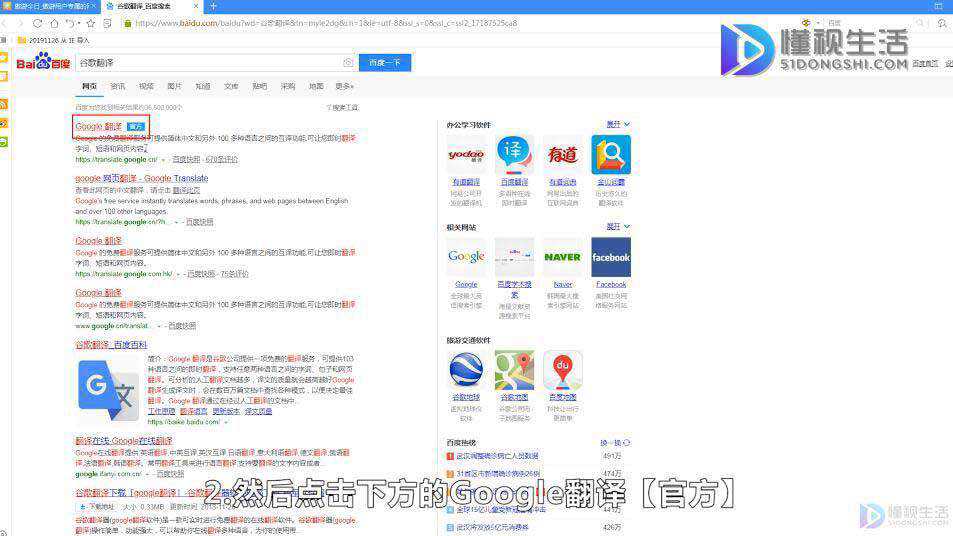Click the Baidu Maps red pin icon
Viewport: 953px width, 536px height.
click(x=563, y=370)
